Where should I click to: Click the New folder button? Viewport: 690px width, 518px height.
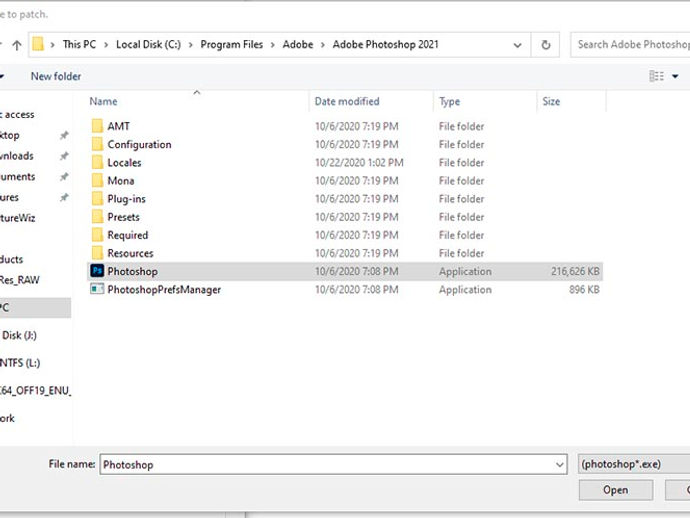tap(56, 76)
